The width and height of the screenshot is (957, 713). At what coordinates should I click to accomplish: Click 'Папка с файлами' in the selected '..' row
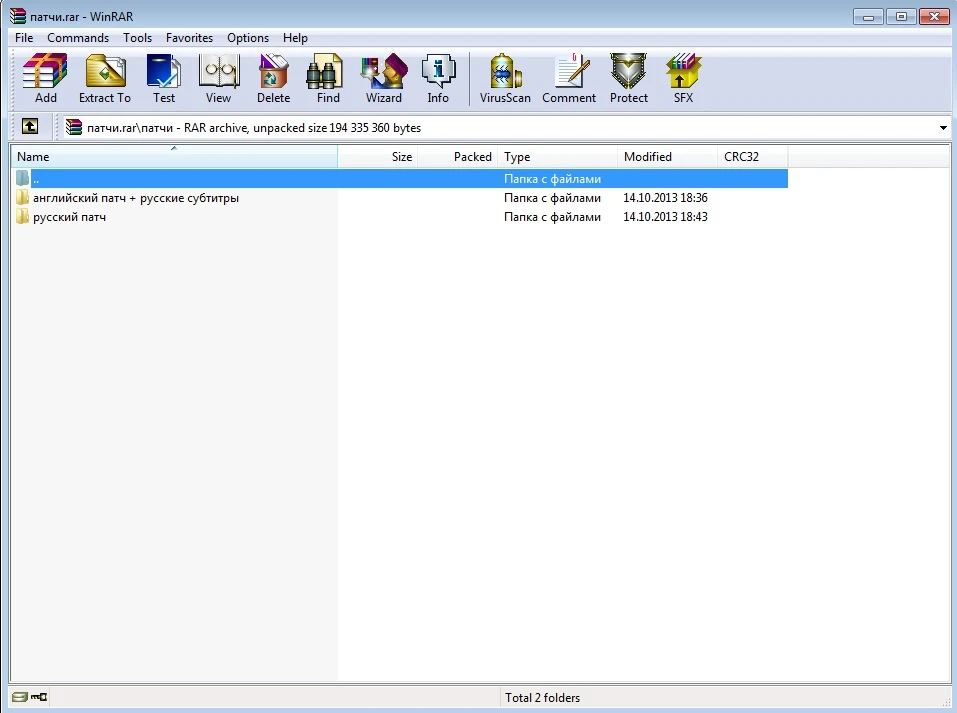(x=552, y=179)
